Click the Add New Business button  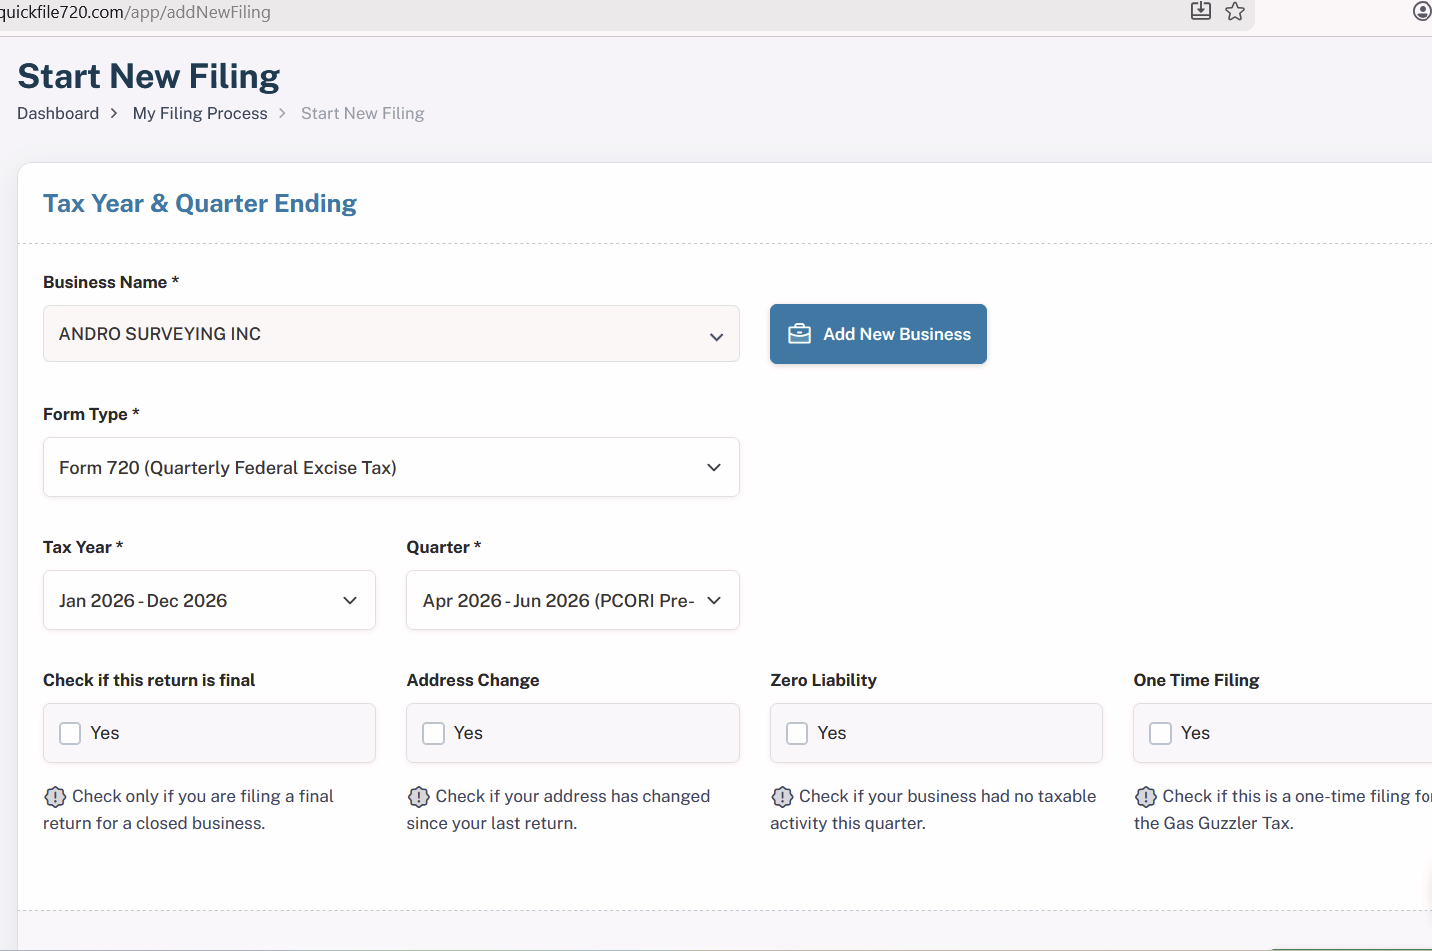point(878,334)
